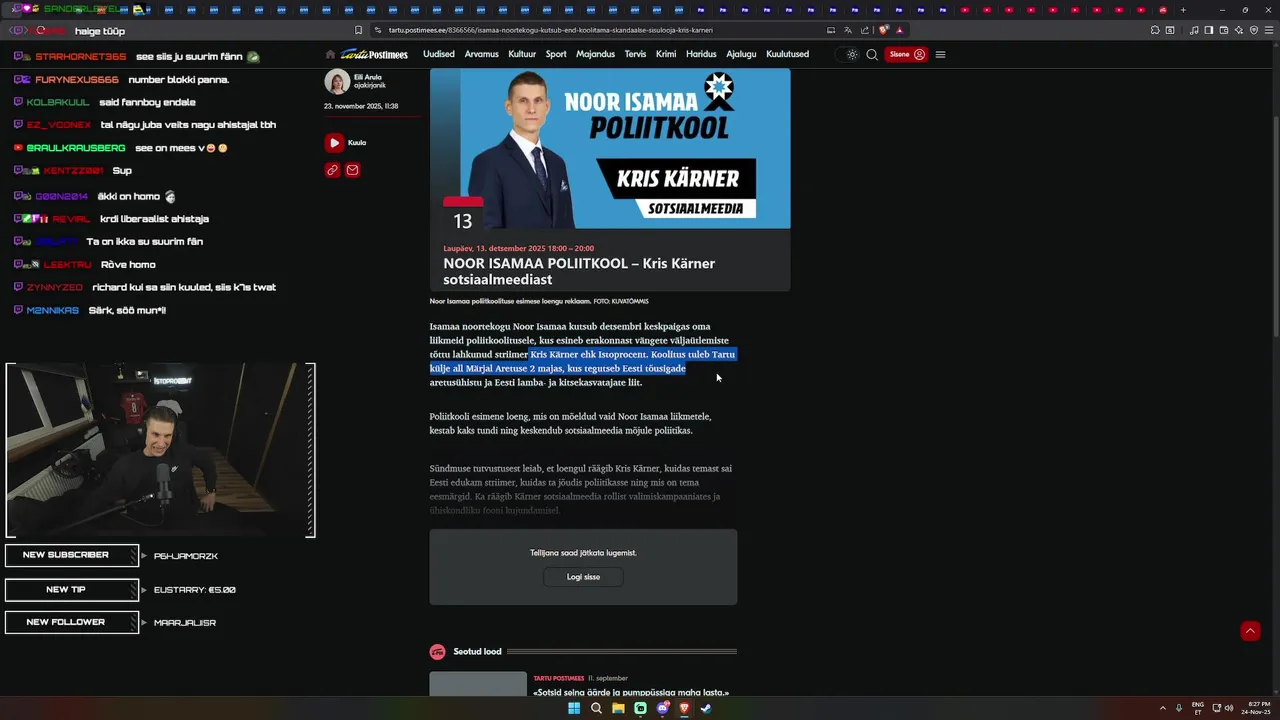This screenshot has width=1280, height=720.
Task: Click chat message 'Räve homo' by LEEKTRU
Action: pos(128,265)
